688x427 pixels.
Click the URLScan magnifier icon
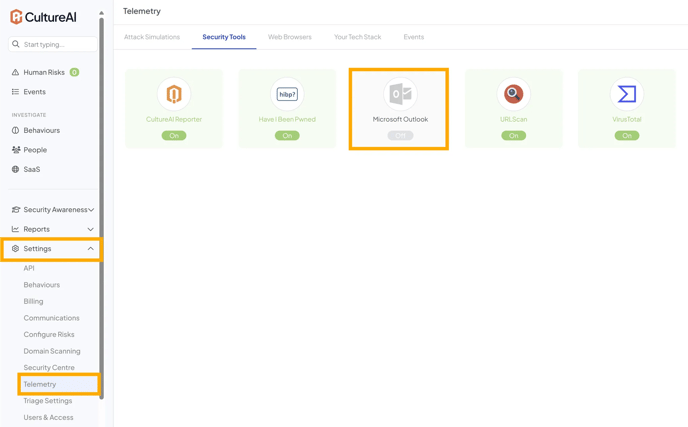[513, 94]
